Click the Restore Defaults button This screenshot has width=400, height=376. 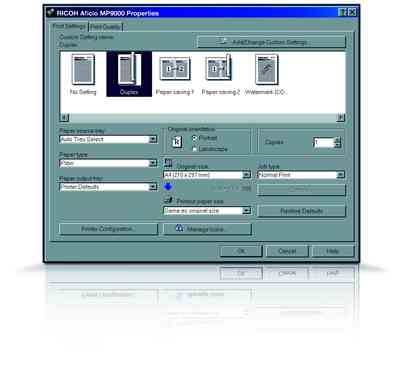[x=302, y=211]
